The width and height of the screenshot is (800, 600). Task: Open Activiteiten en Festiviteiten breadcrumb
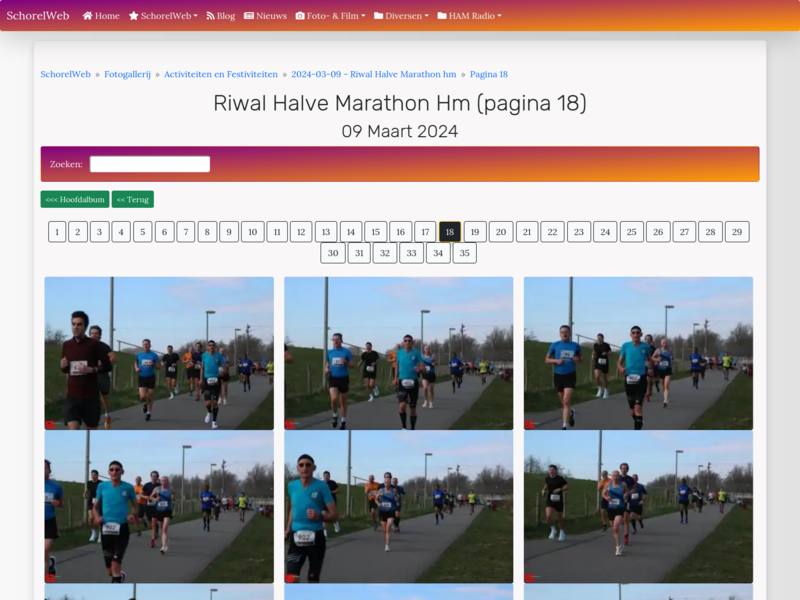[x=221, y=74]
